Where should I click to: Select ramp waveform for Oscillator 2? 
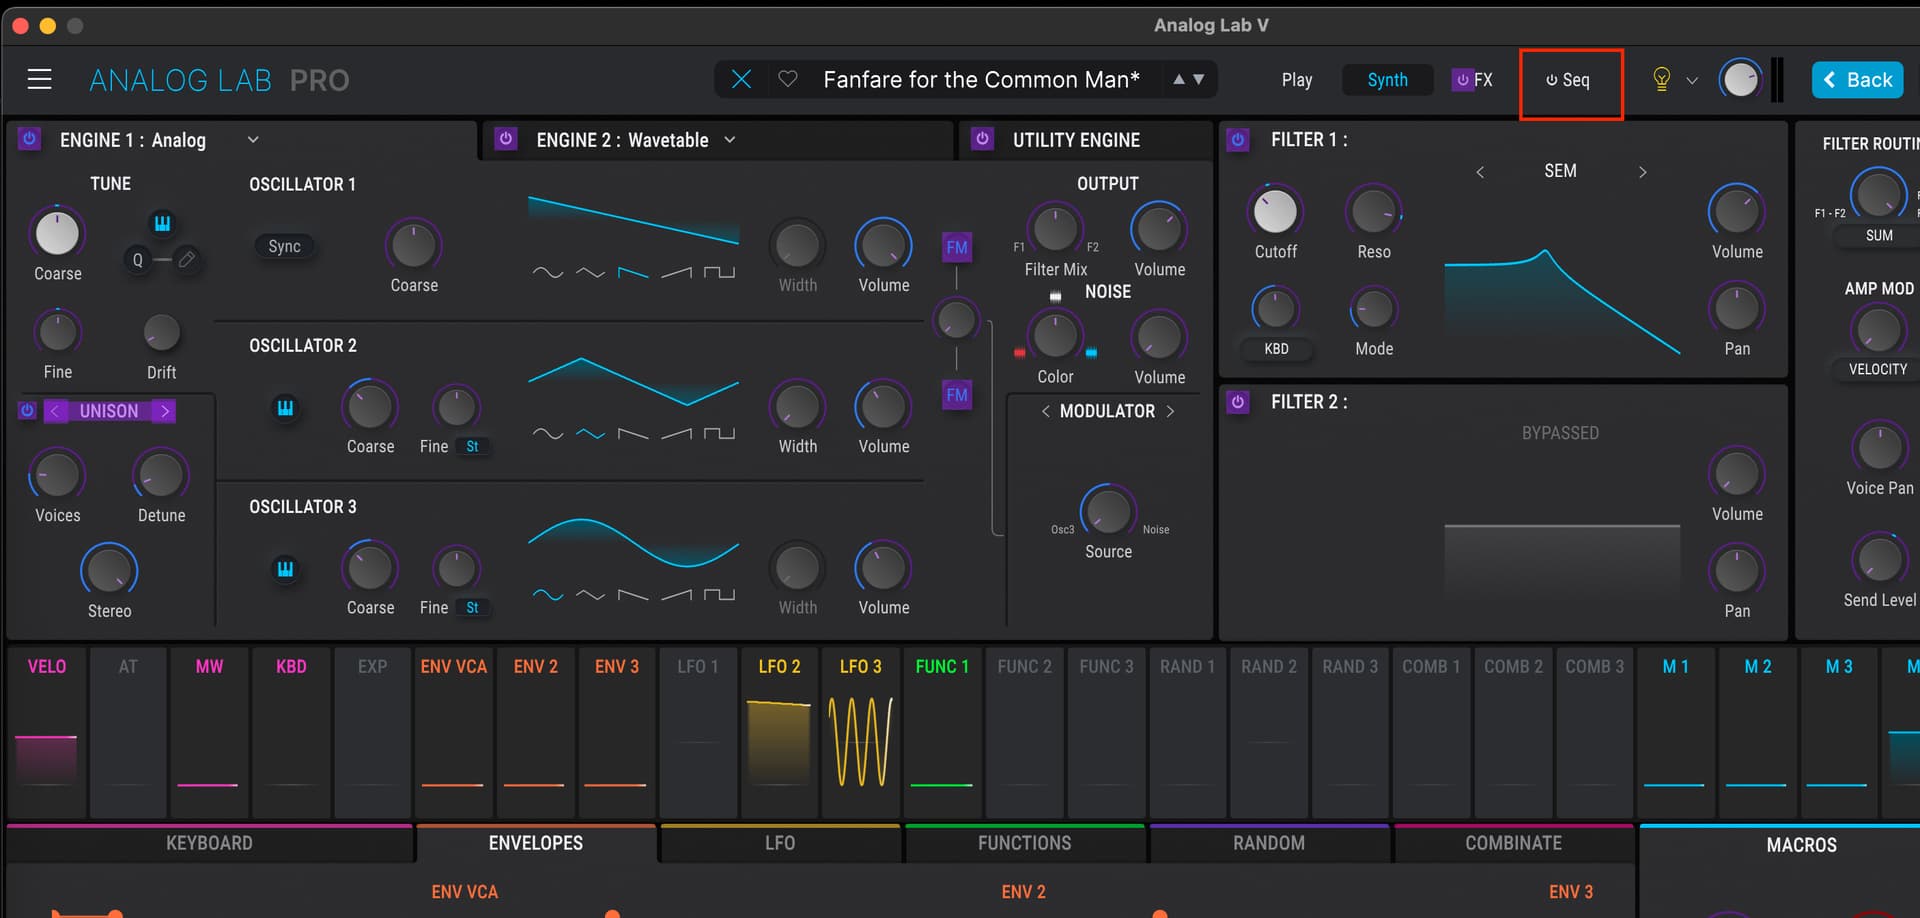(x=676, y=433)
